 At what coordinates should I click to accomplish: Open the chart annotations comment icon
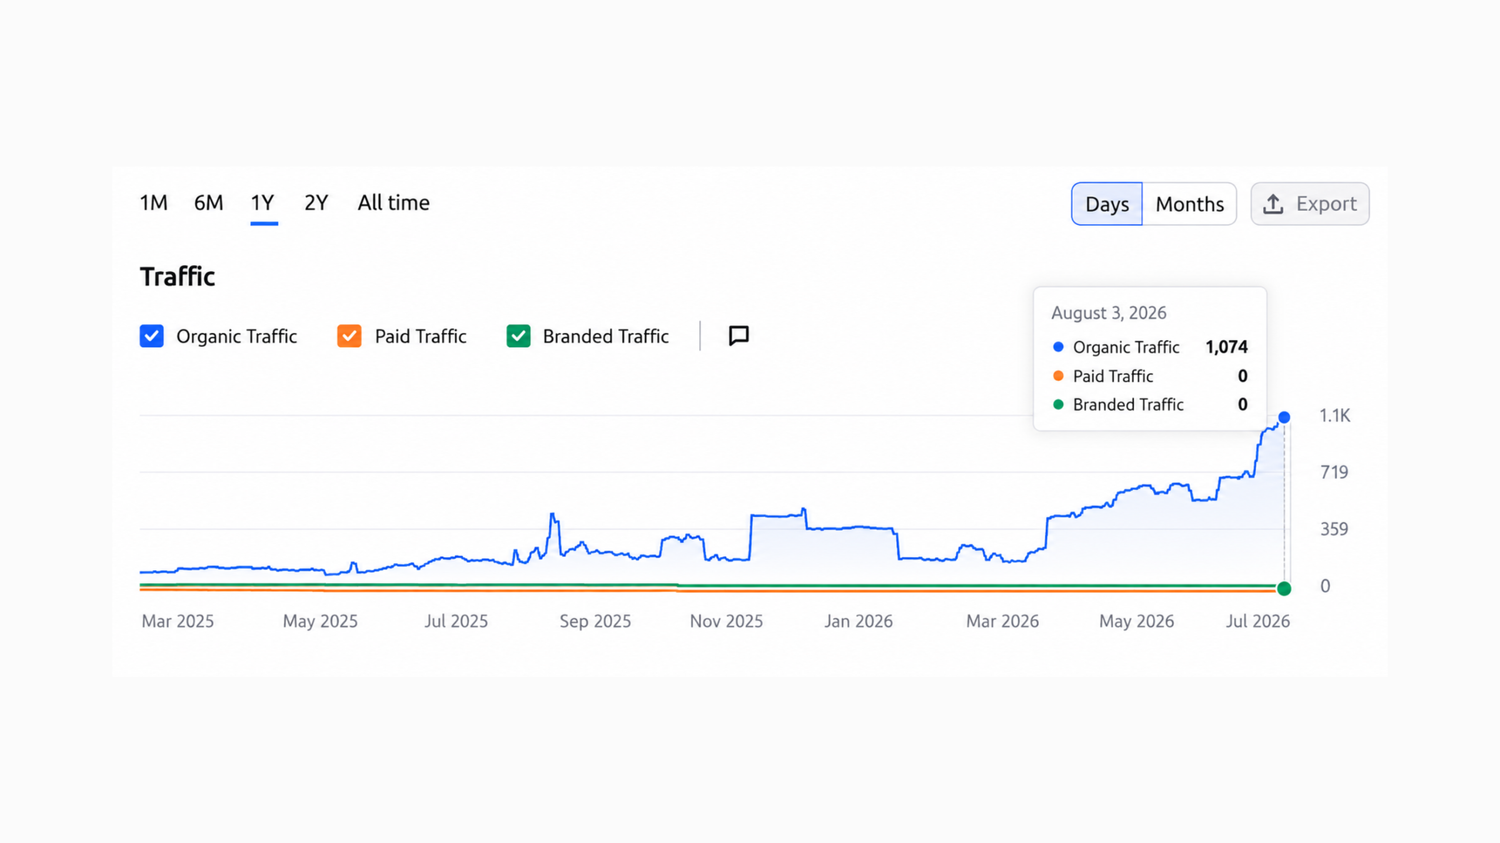739,336
